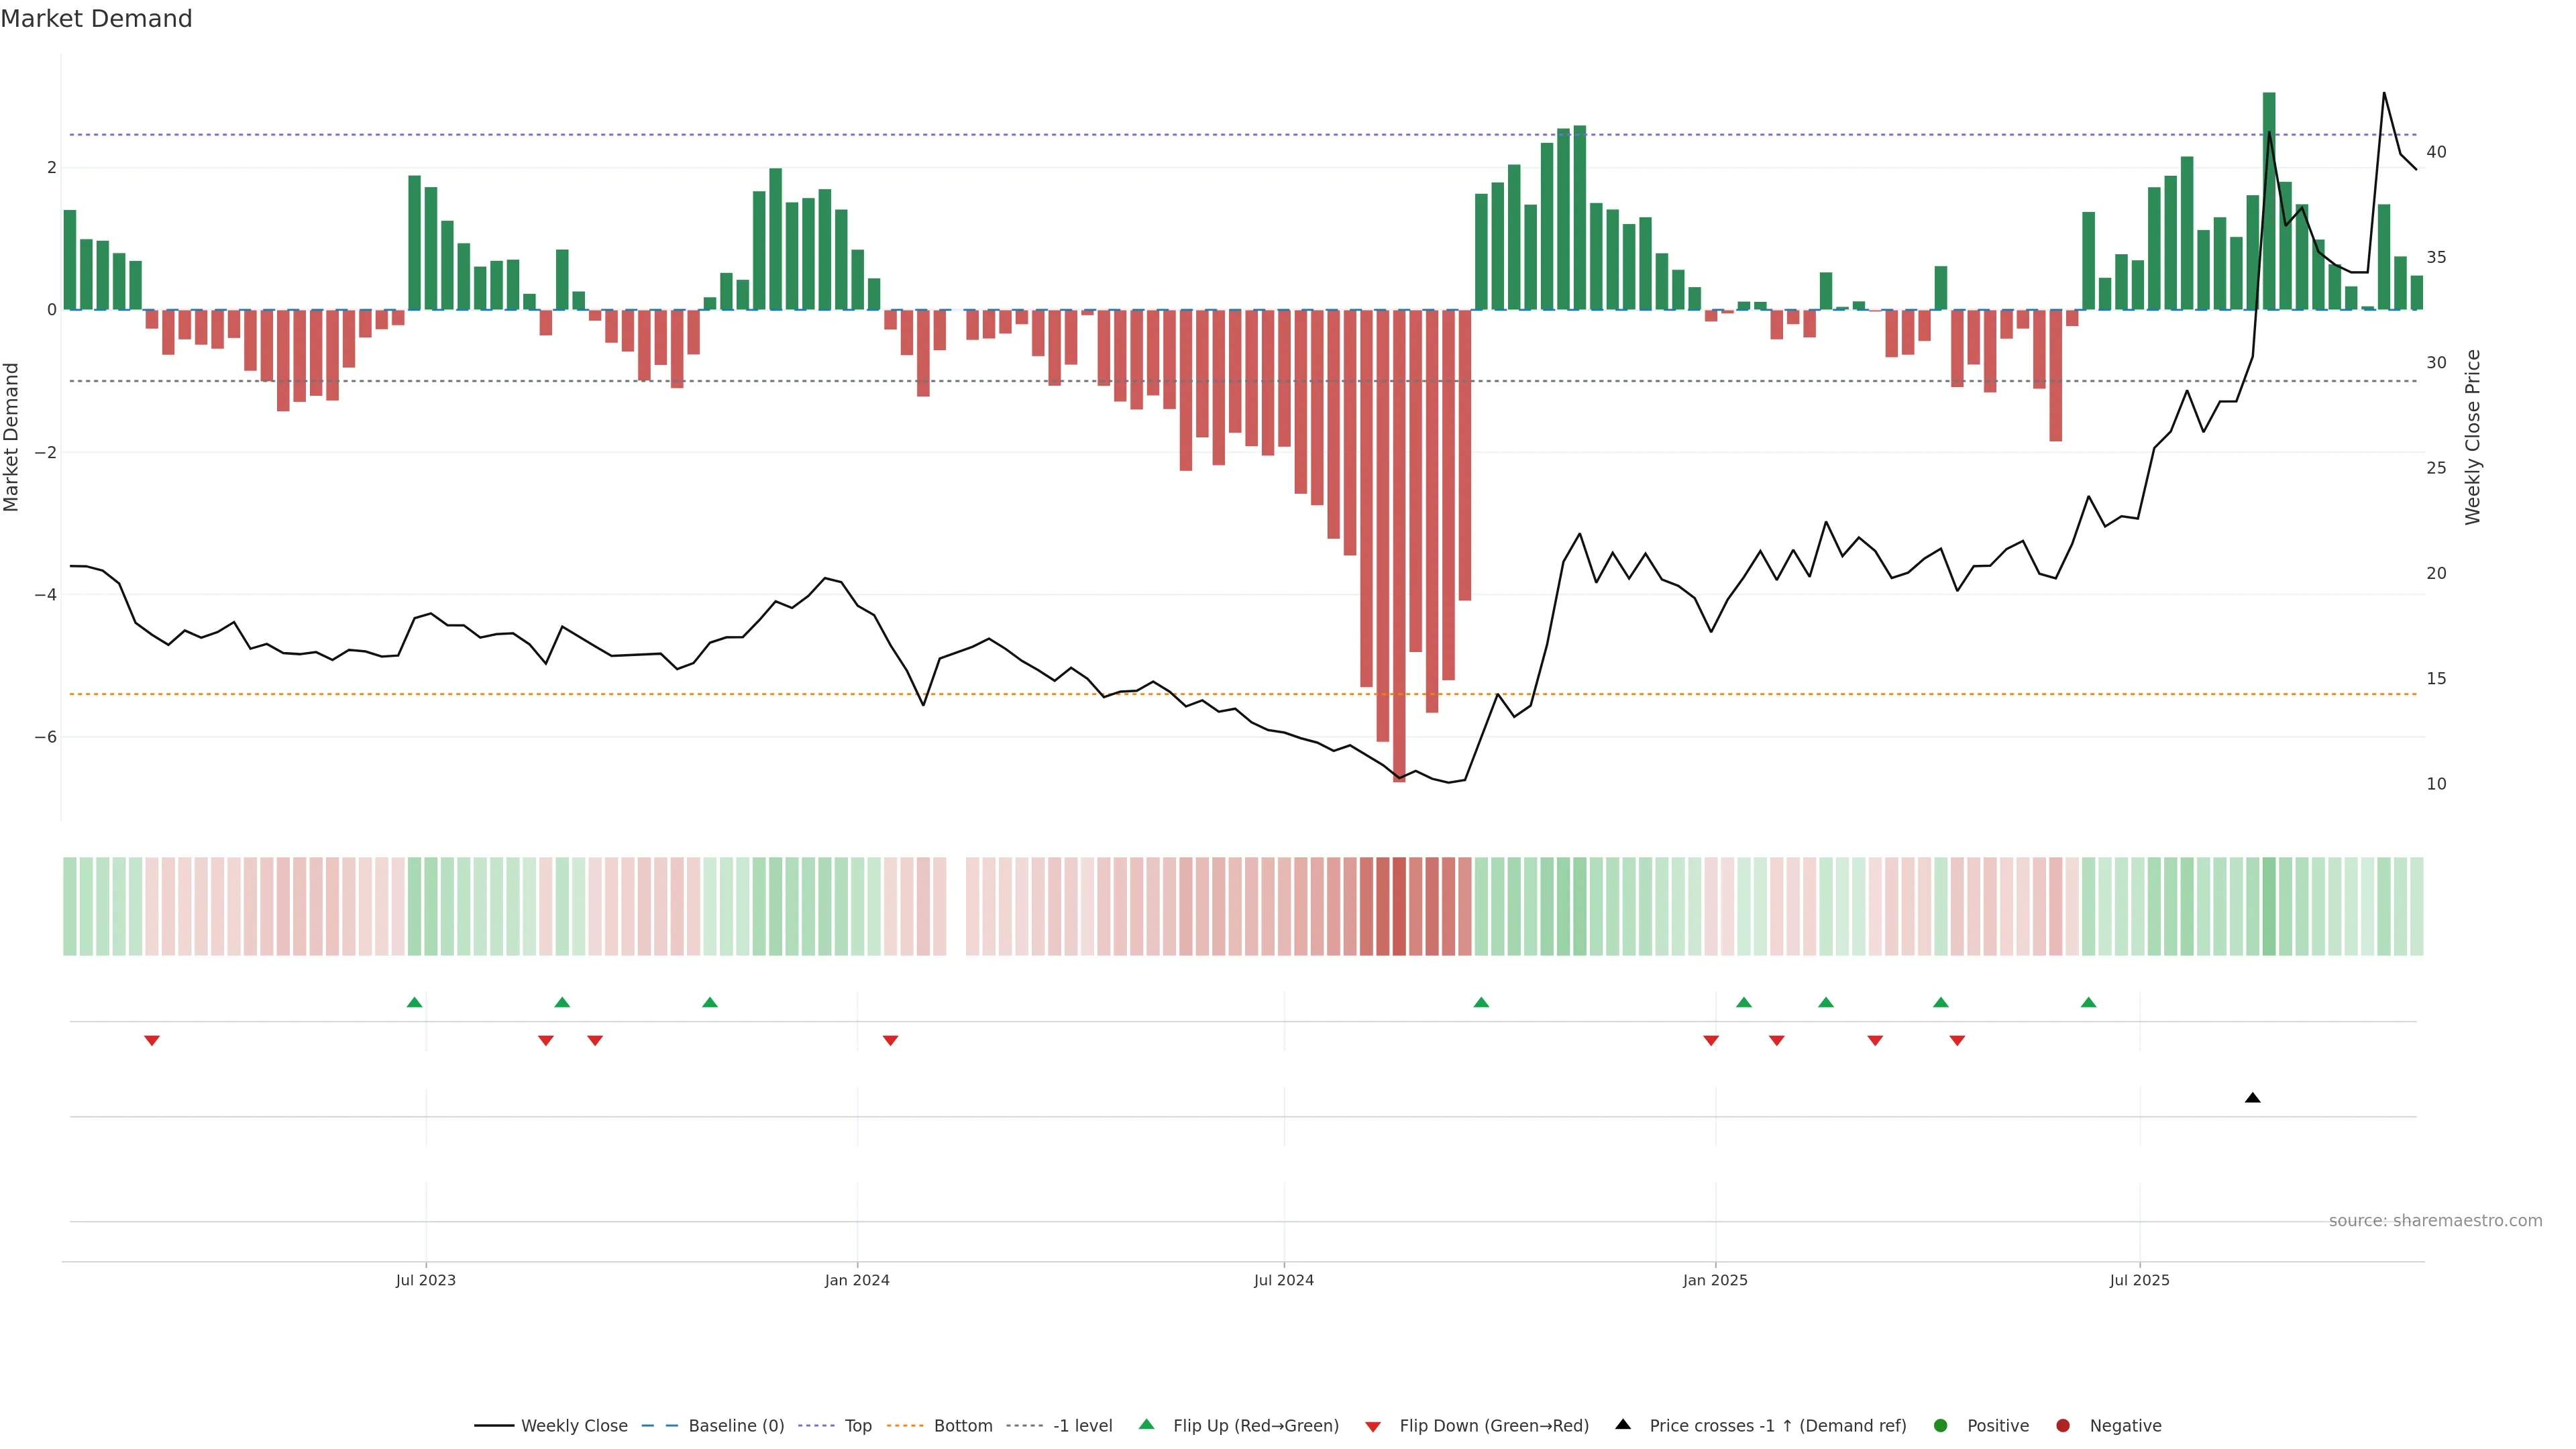Click the black price-cross triangle marker
Image resolution: width=2576 pixels, height=1449 pixels.
tap(2252, 1098)
